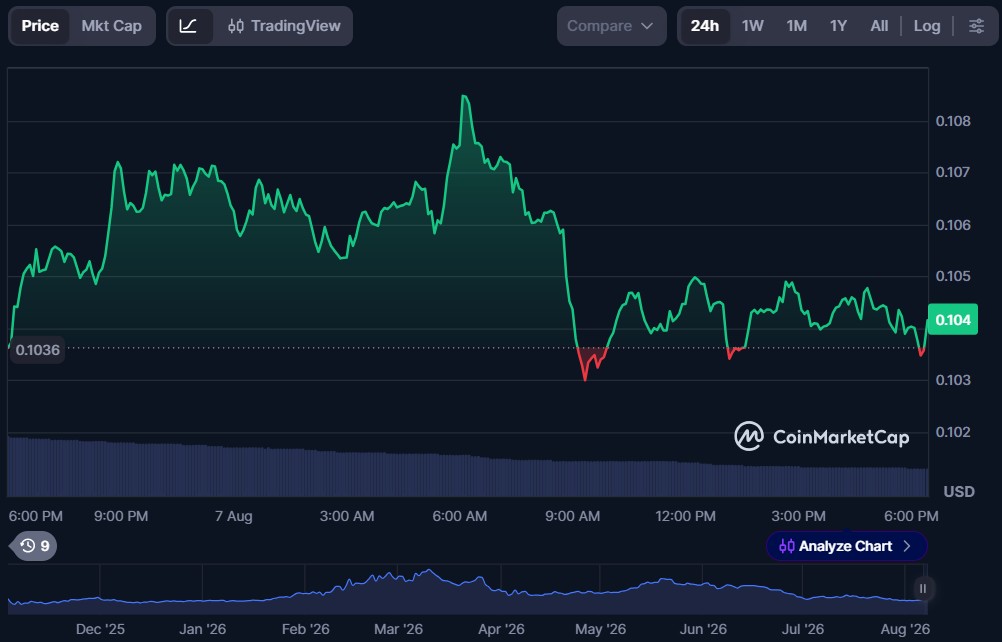1002x642 pixels.
Task: Click the 9:00 AM axis label
Action: 573,516
